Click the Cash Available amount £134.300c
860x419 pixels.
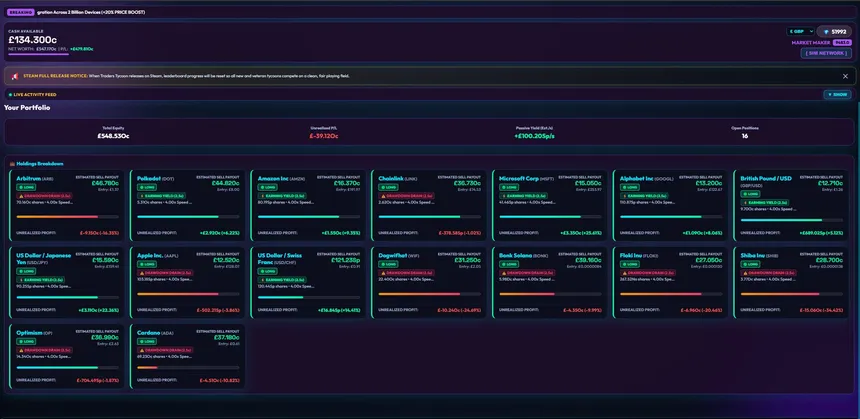click(33, 40)
